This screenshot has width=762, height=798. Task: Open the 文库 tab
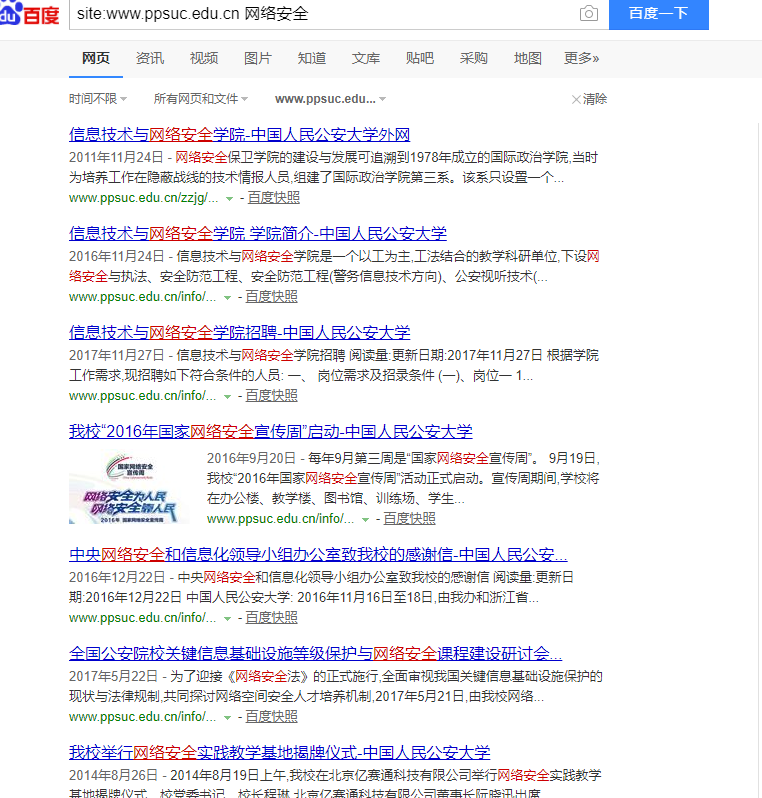[x=365, y=59]
